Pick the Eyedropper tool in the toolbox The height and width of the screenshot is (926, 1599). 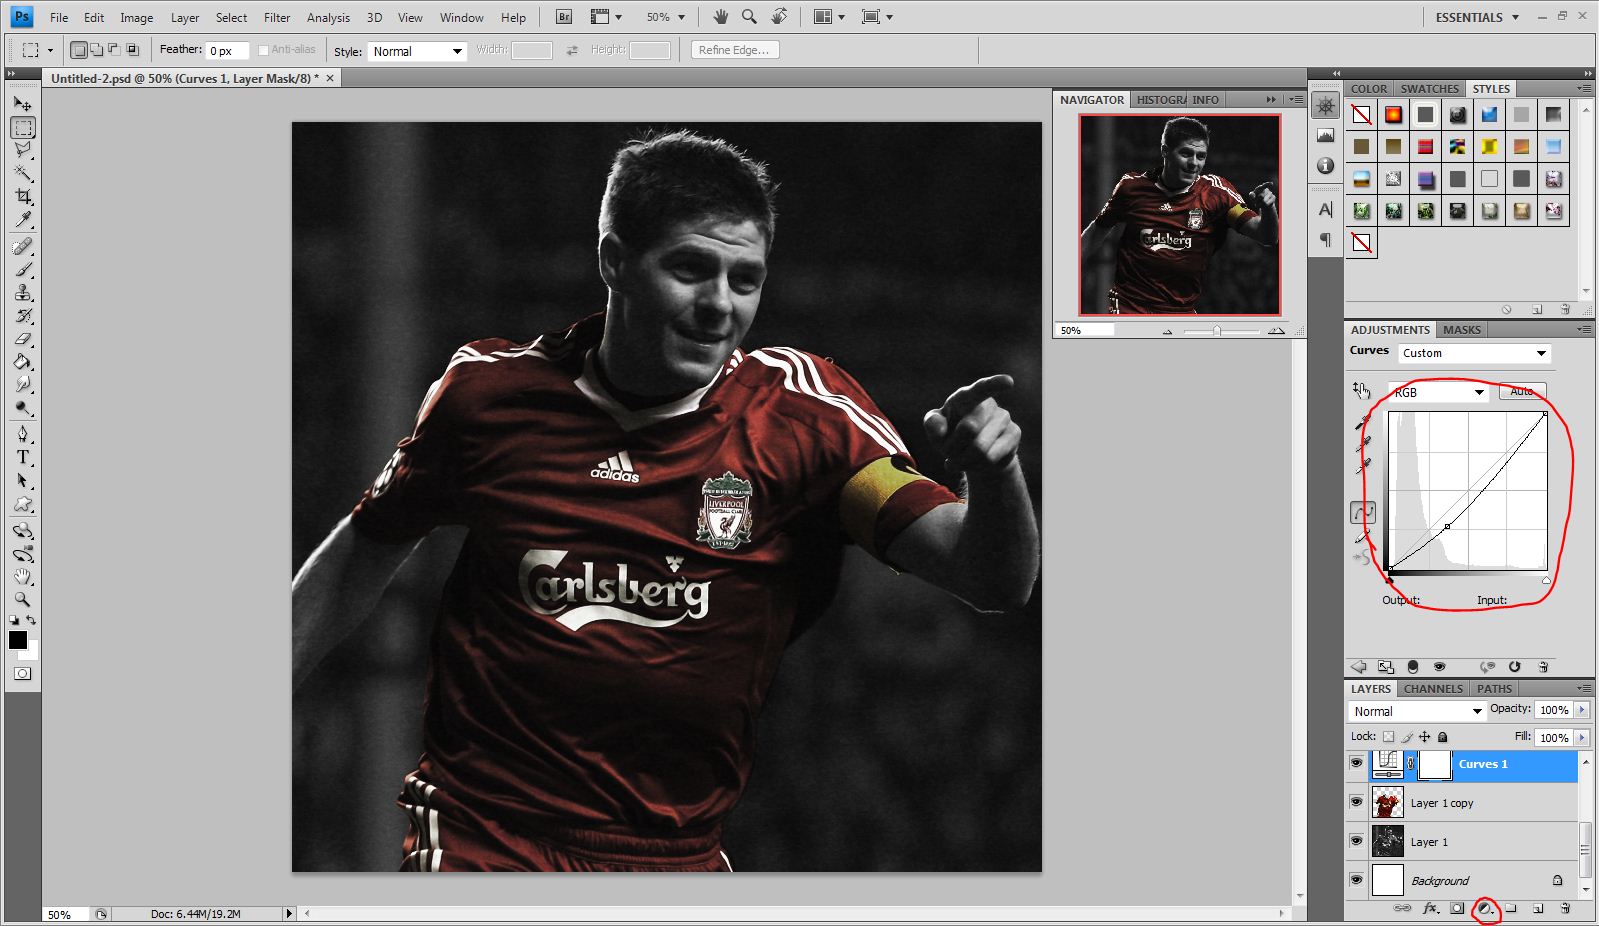22,219
